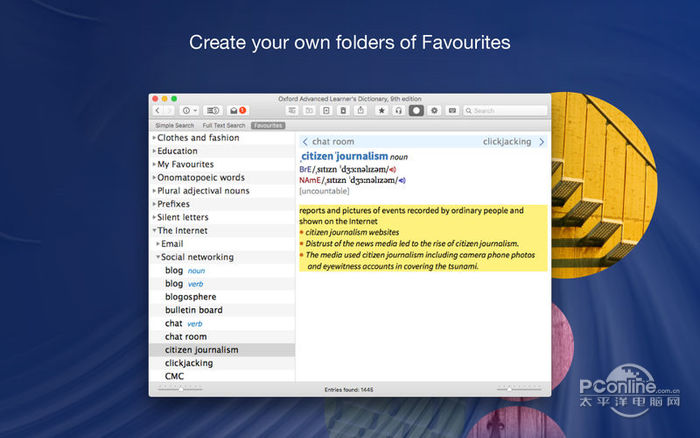Add entry to favourites with star icon
This screenshot has width=700, height=438.
coord(381,110)
